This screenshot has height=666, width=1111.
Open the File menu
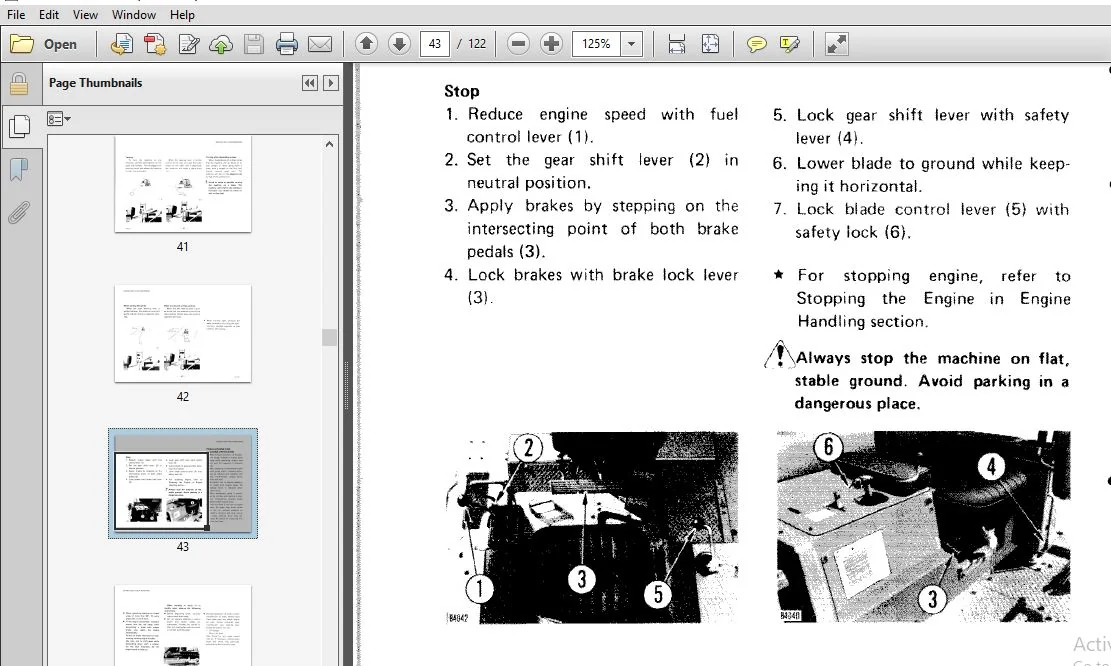point(16,14)
